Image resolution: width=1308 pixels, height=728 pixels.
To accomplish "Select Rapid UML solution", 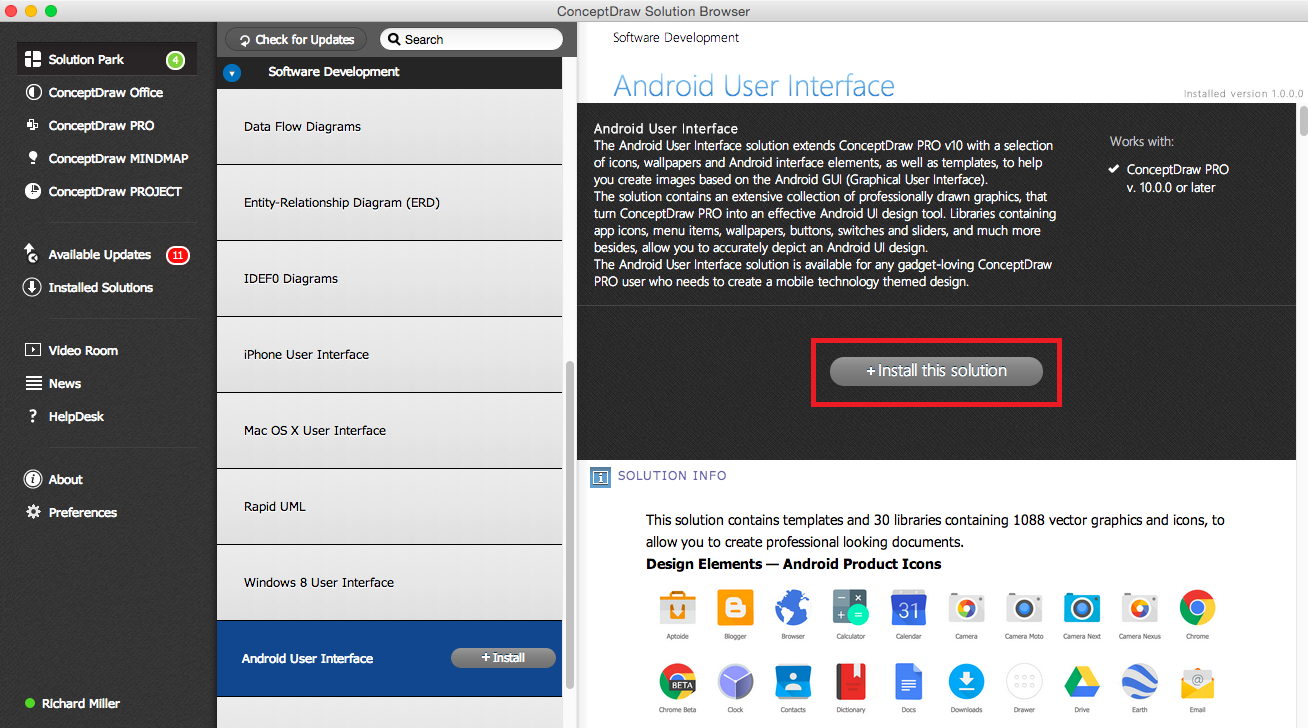I will [x=390, y=507].
